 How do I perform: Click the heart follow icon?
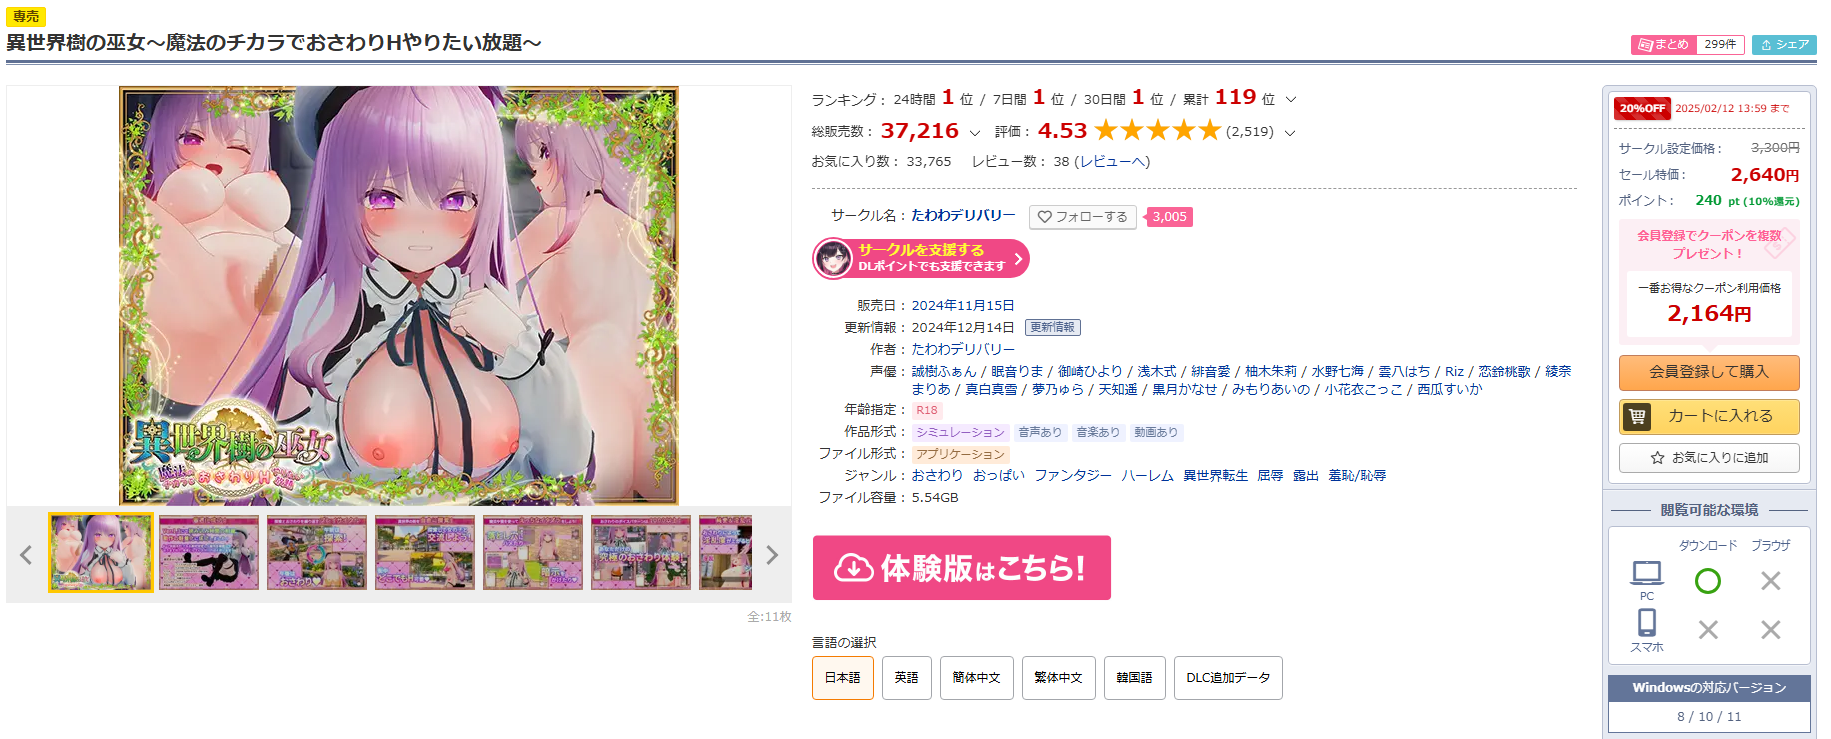click(x=1044, y=217)
